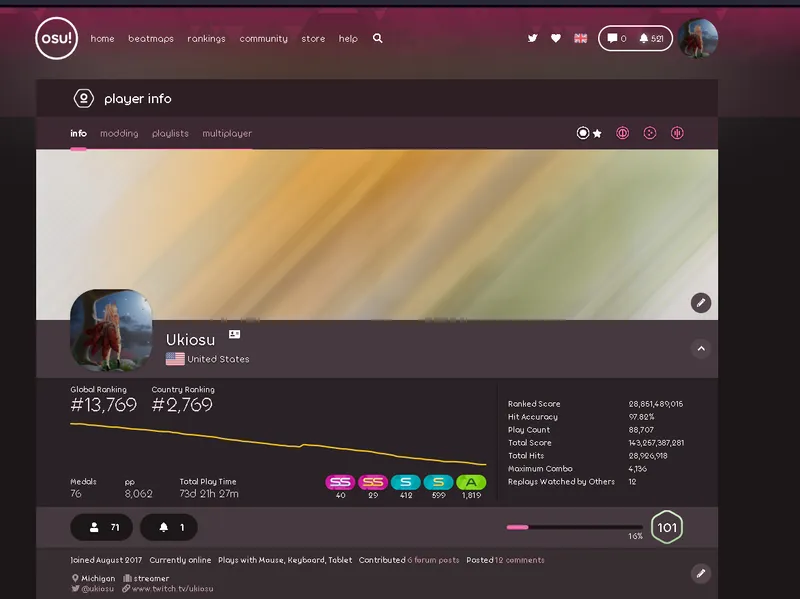Switch to the modding tab
The width and height of the screenshot is (800, 599).
click(119, 133)
